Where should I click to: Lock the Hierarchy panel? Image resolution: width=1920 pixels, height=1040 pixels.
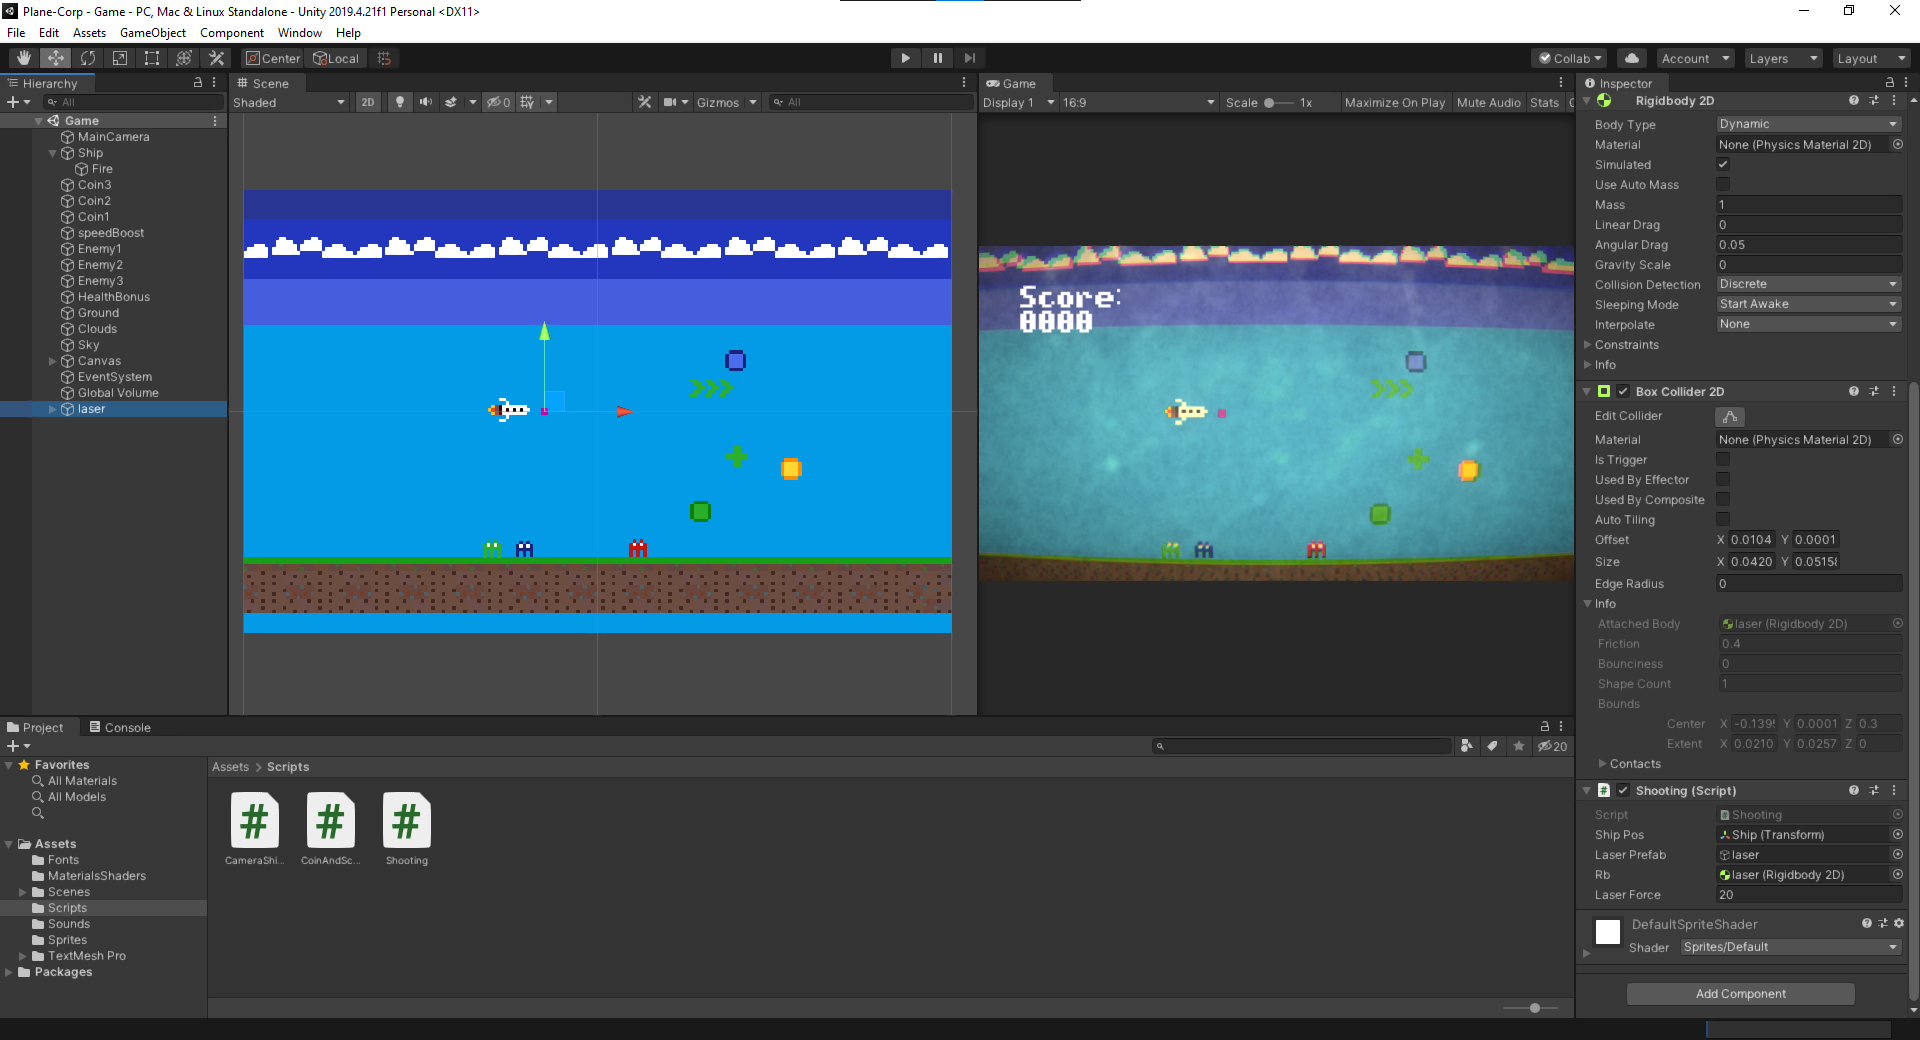(198, 83)
